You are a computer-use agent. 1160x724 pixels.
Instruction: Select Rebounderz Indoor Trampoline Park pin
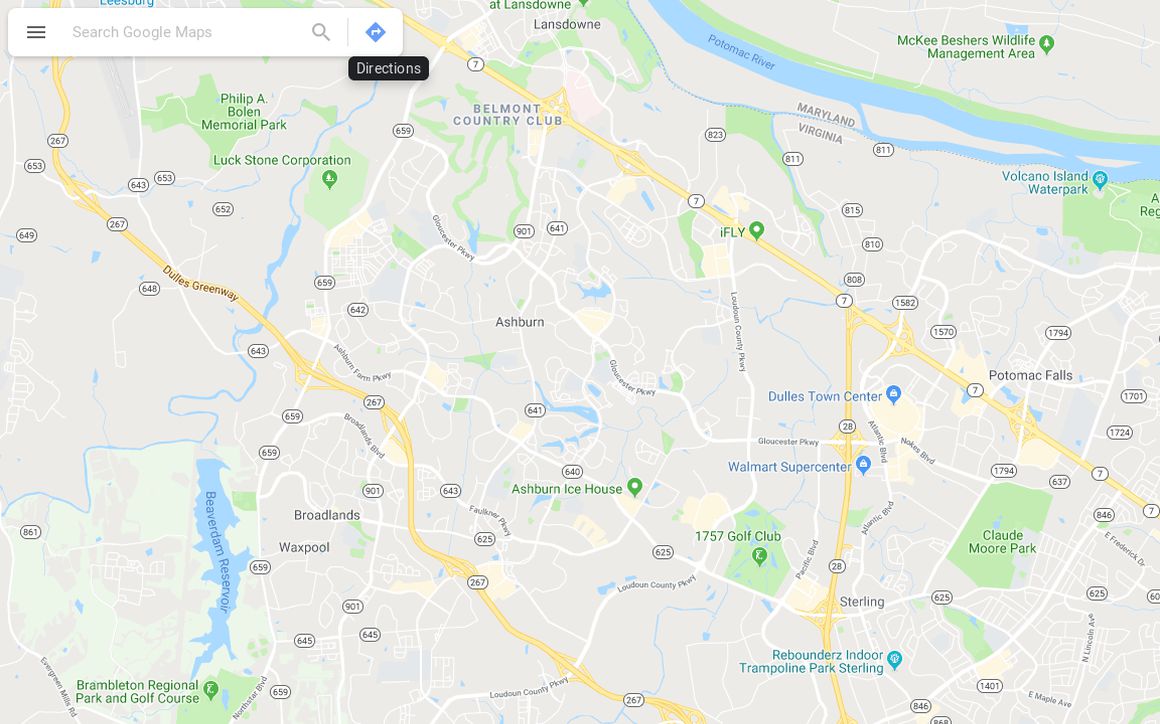coord(894,658)
